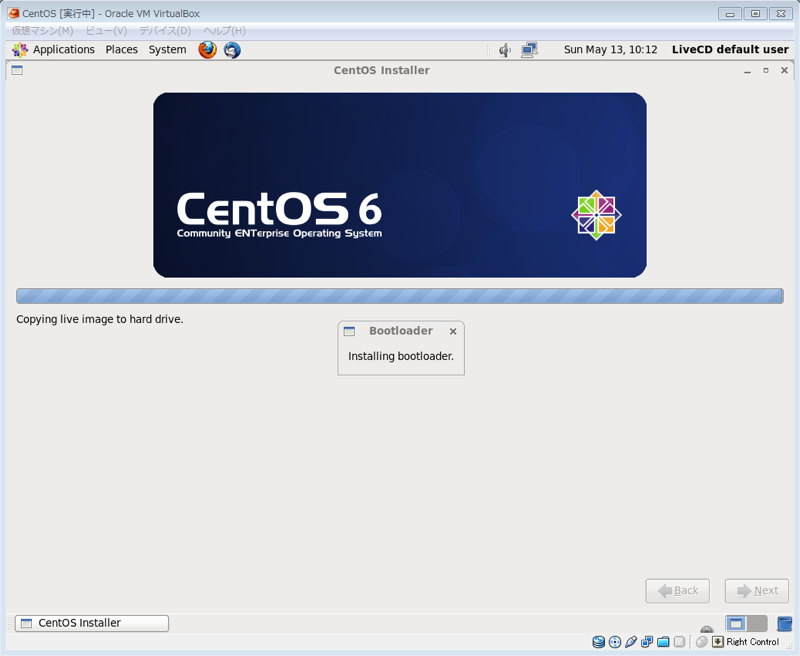Switch to the first workspace
Screen dimensions: 800x656
pyautogui.click(x=736, y=623)
